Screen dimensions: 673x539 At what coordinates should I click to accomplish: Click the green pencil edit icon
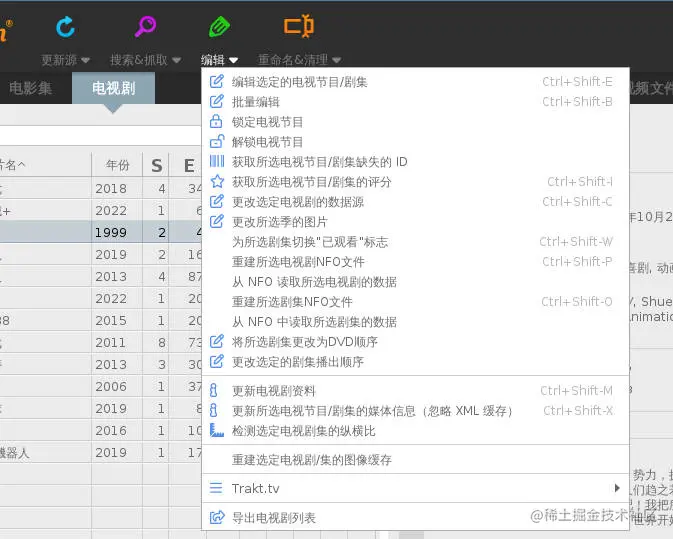point(219,27)
